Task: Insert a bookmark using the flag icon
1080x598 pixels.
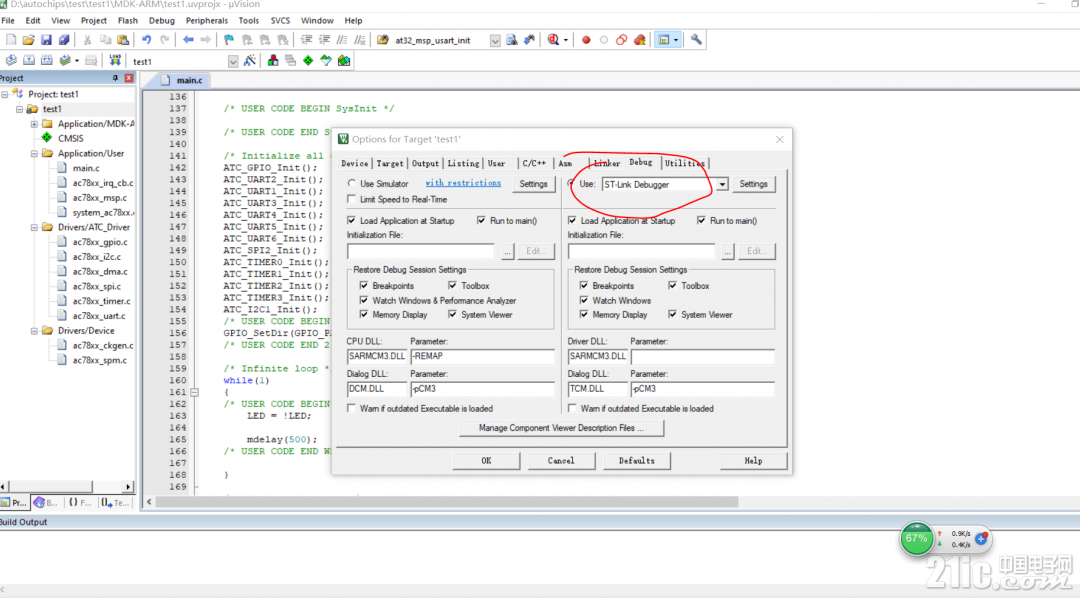Action: pyautogui.click(x=229, y=40)
